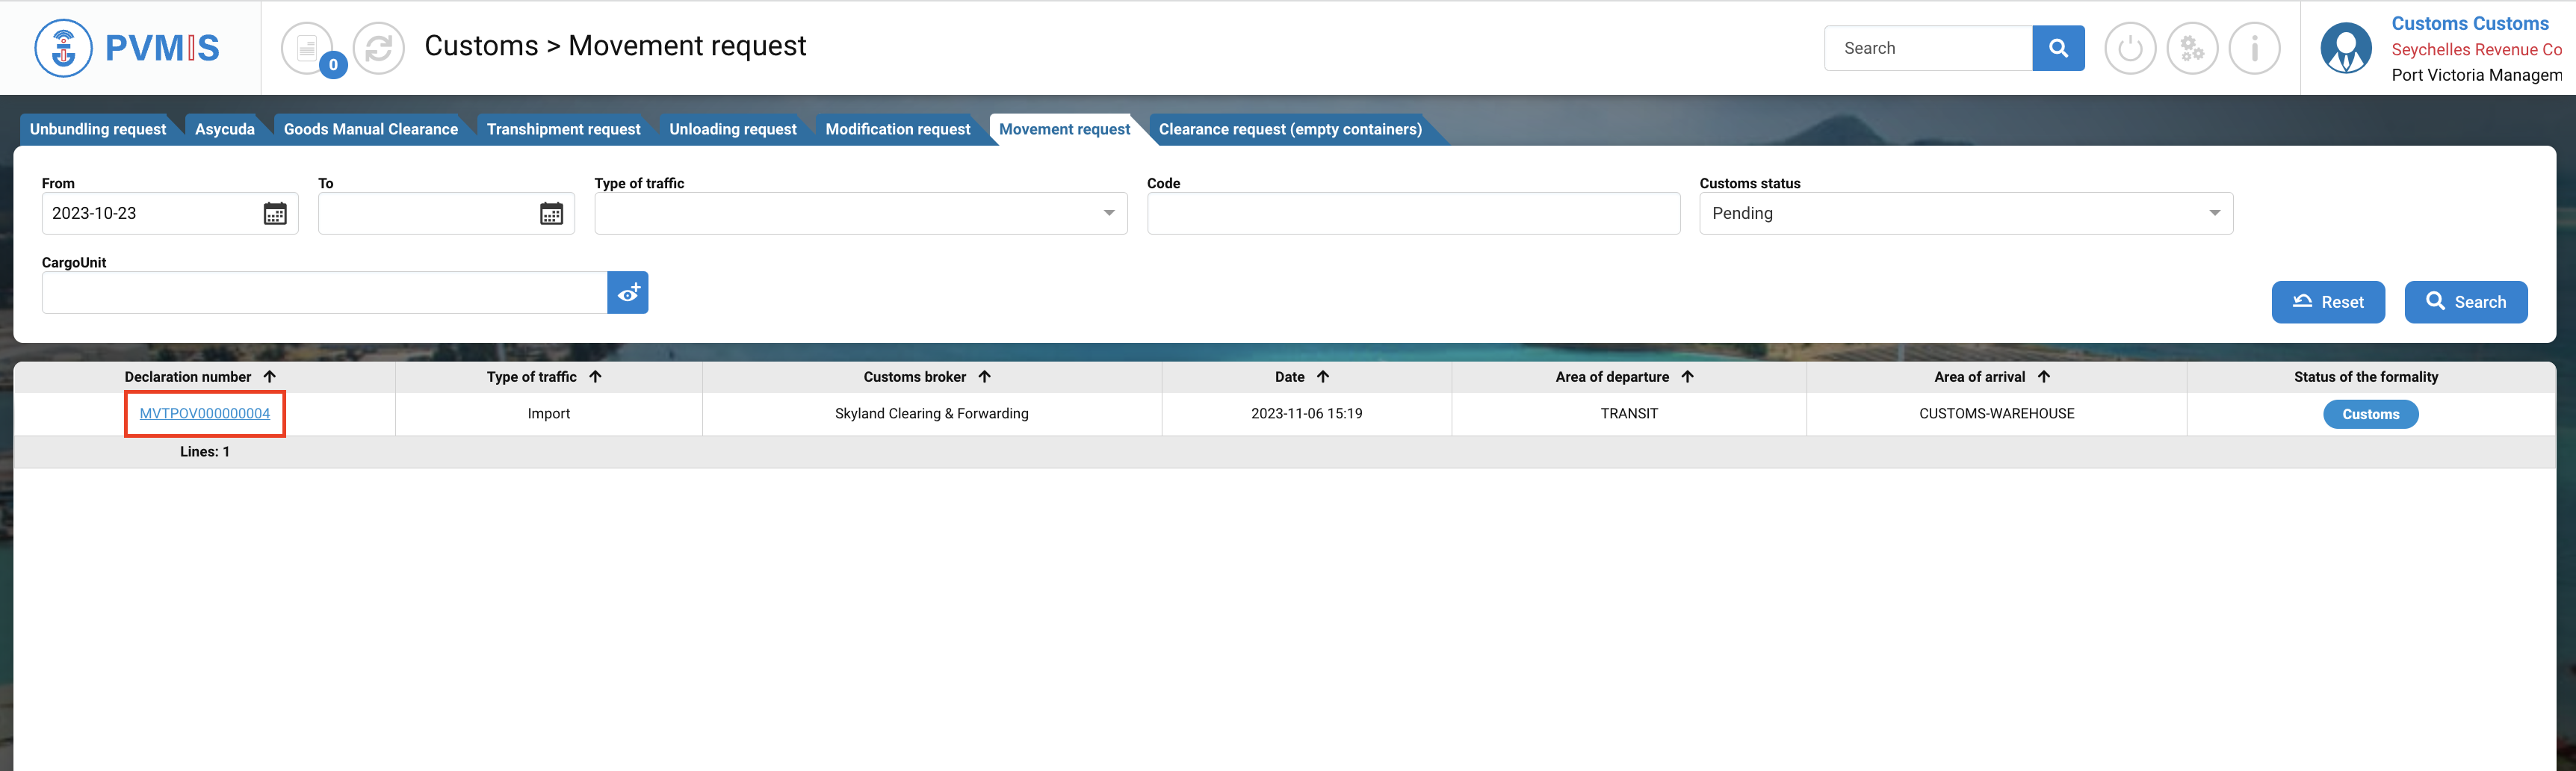Open the To date calendar picker
This screenshot has height=771, width=2576.
coord(551,214)
